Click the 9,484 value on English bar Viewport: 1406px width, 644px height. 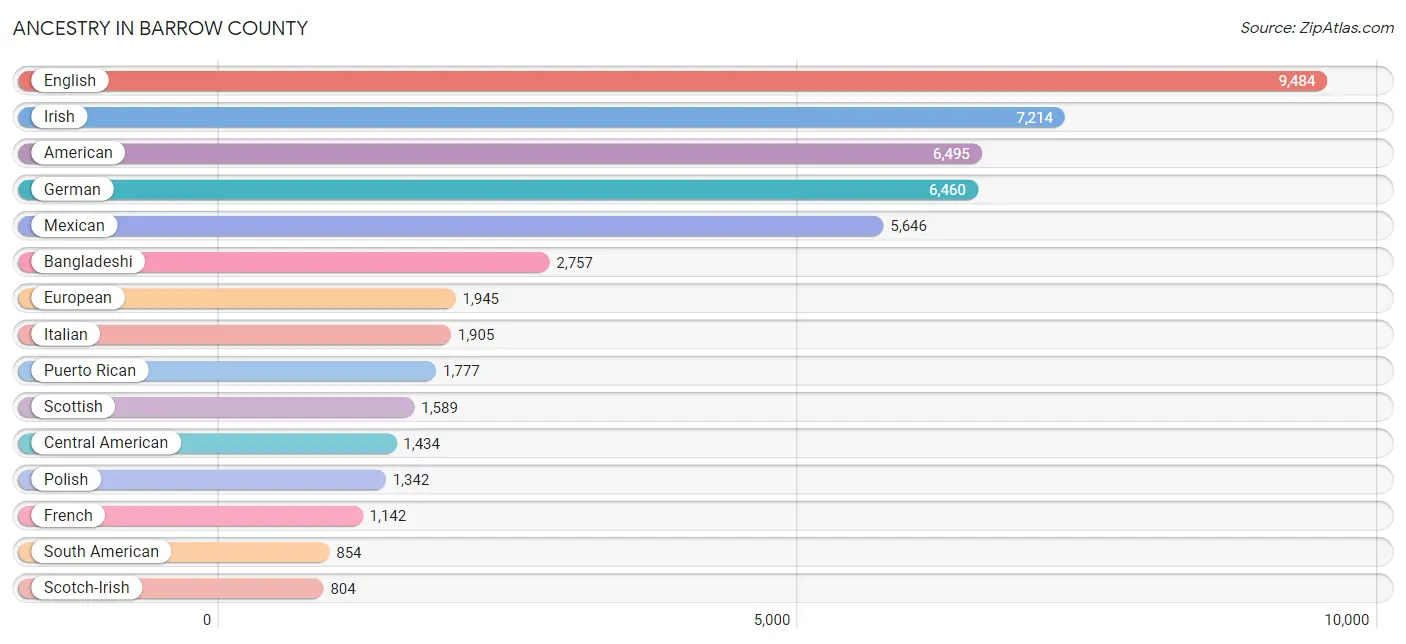point(1297,81)
